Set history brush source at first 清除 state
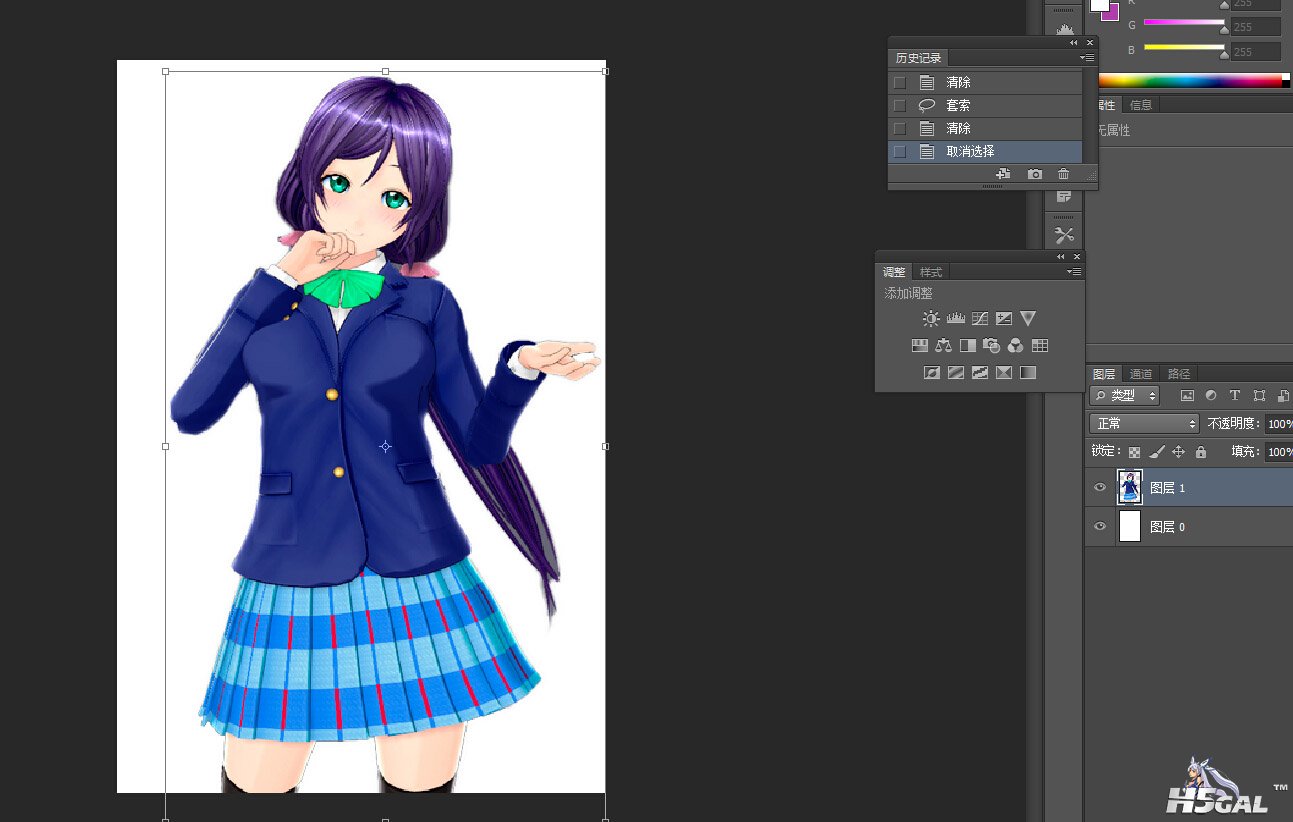Screen dimensions: 1293x822 [x=900, y=82]
